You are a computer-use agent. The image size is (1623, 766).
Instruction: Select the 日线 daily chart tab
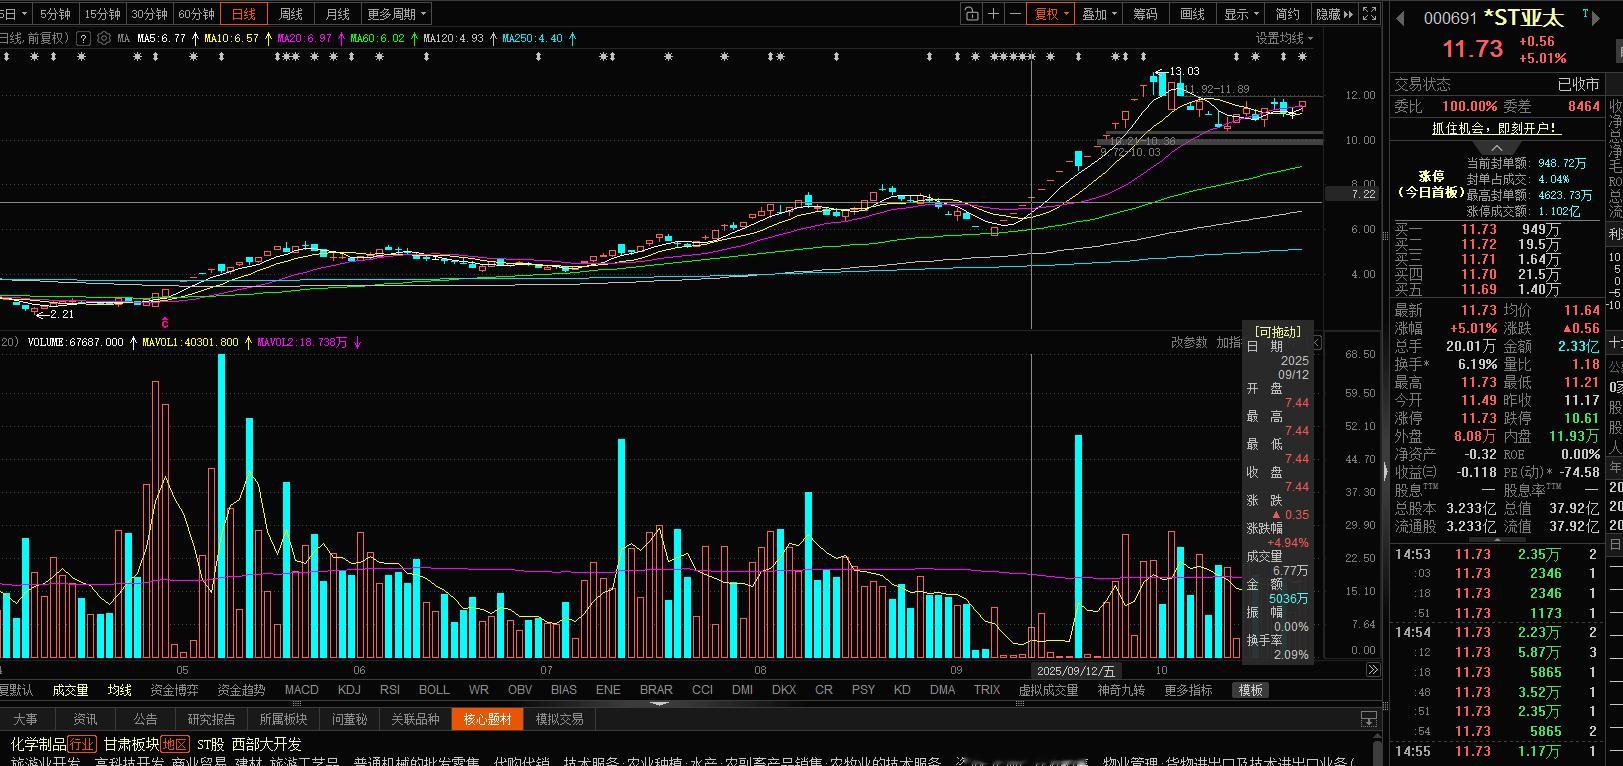tap(244, 14)
